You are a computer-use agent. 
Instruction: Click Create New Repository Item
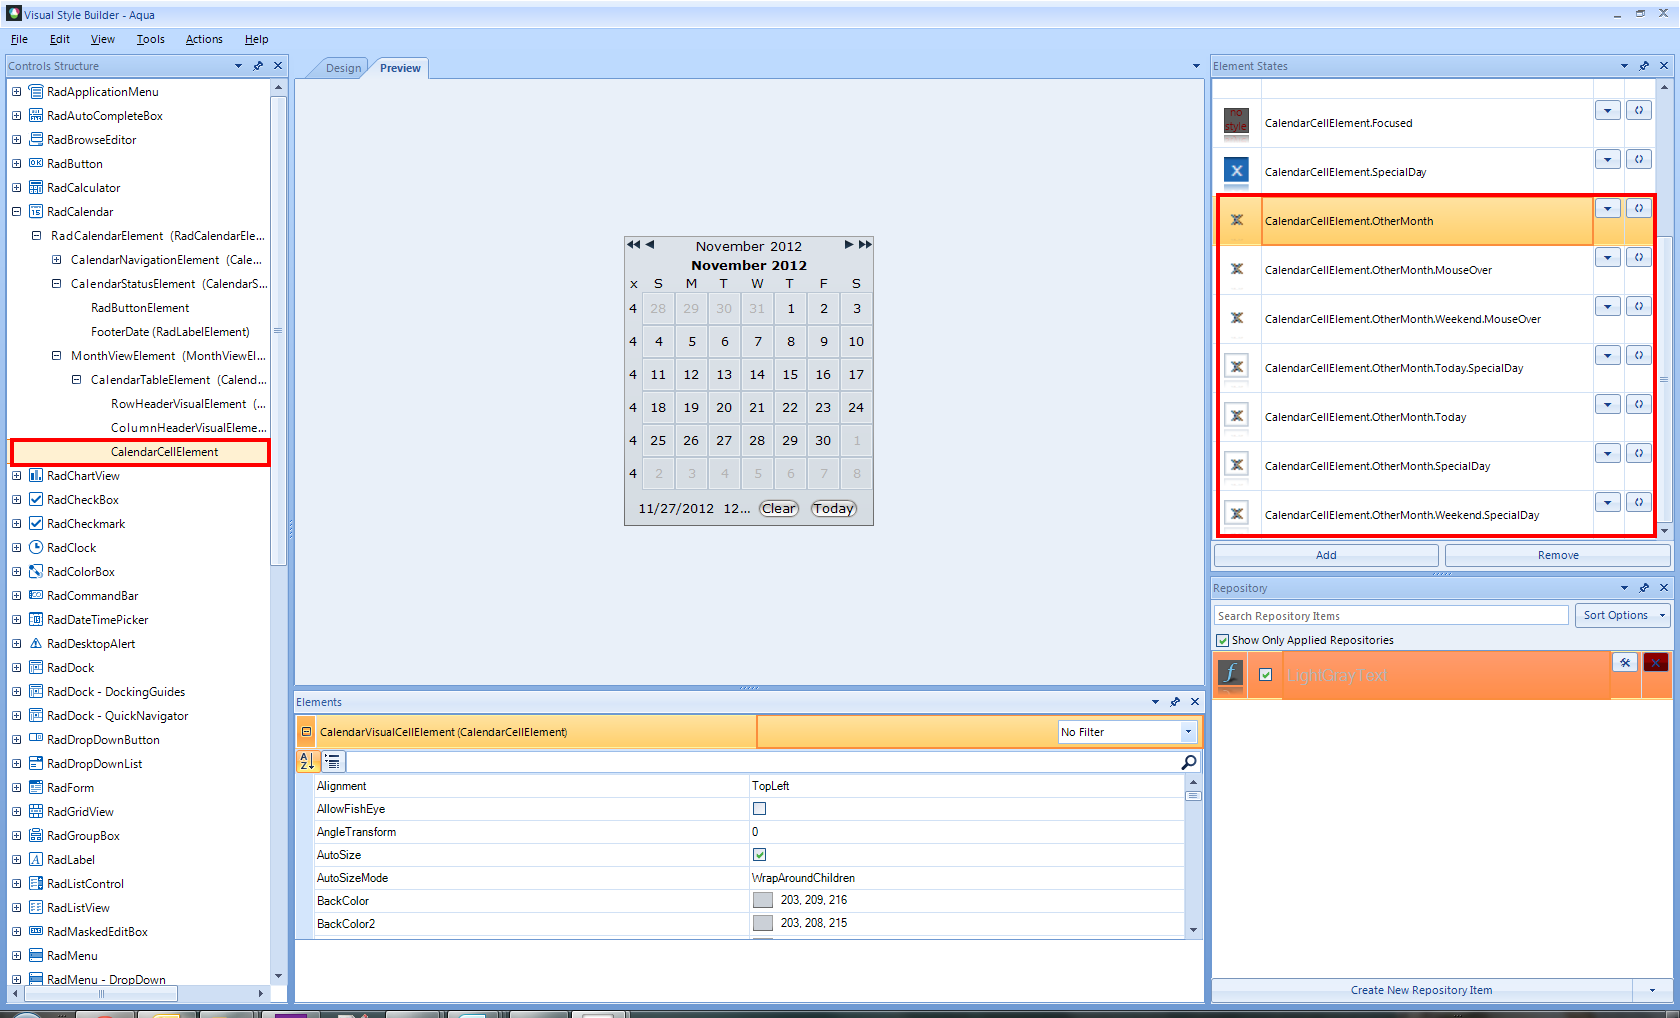pyautogui.click(x=1421, y=990)
